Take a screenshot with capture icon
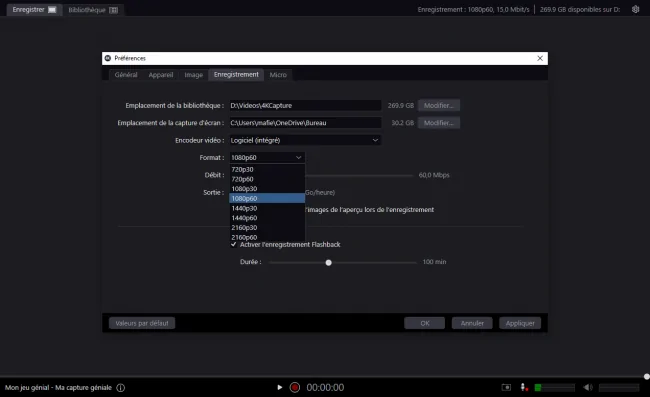The width and height of the screenshot is (650, 397). tap(506, 387)
